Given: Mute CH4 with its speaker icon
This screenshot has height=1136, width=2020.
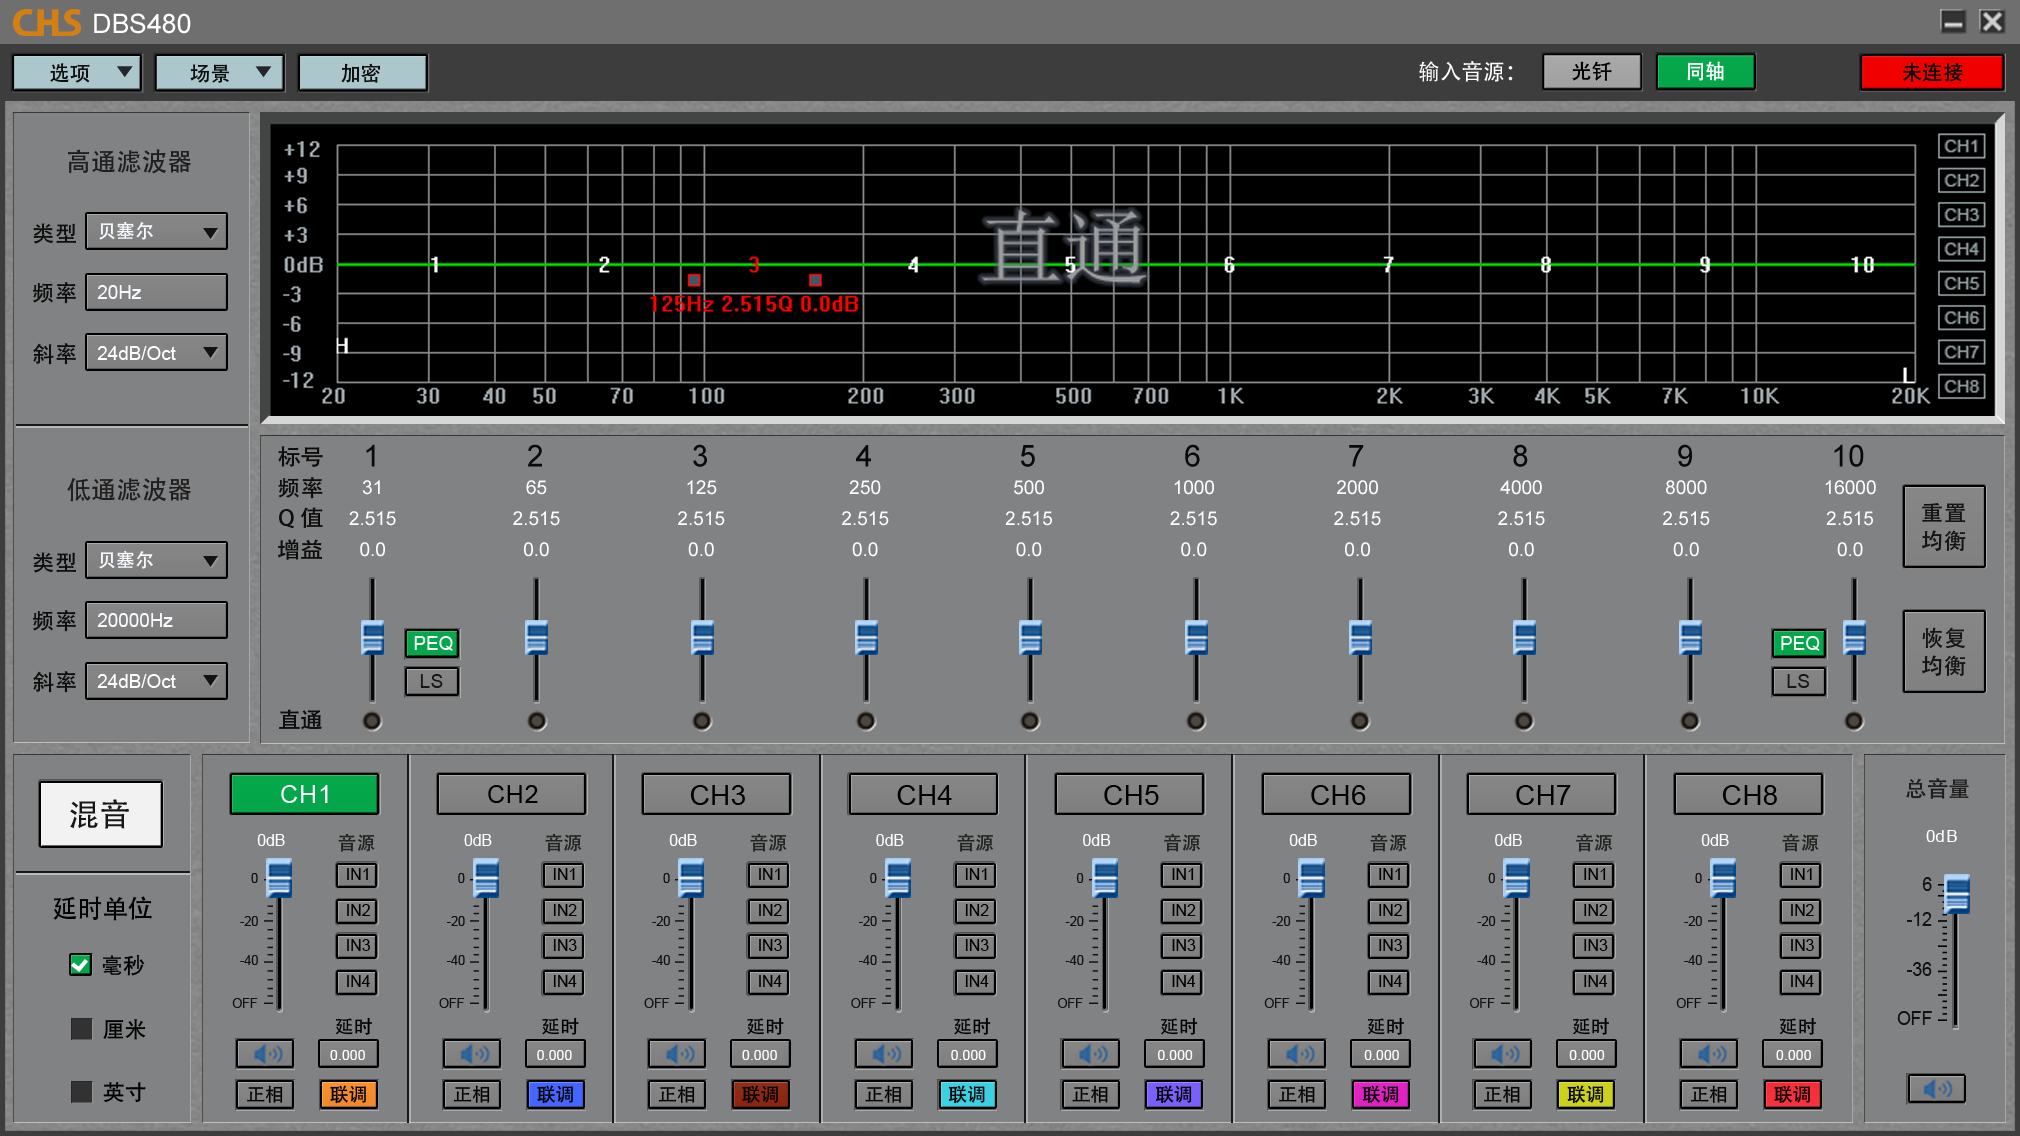Looking at the screenshot, I should (884, 1054).
